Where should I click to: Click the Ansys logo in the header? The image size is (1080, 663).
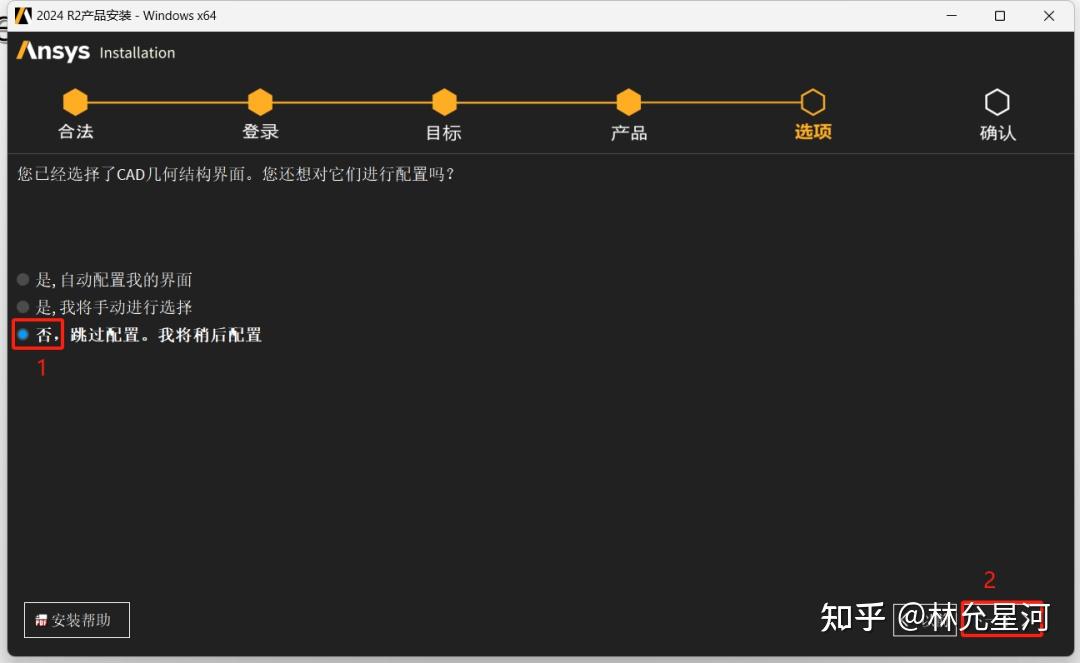coord(51,52)
